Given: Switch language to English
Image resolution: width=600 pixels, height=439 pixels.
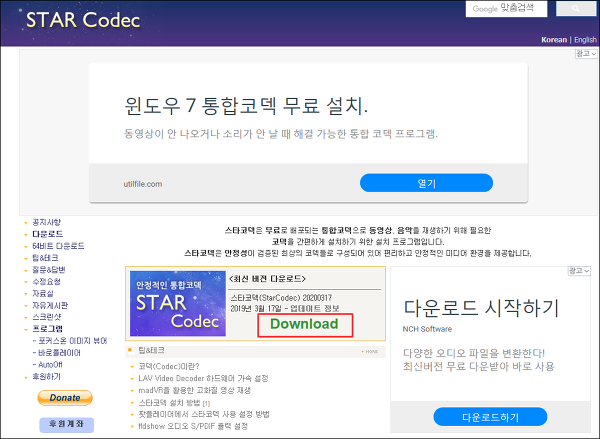Looking at the screenshot, I should click(x=585, y=40).
